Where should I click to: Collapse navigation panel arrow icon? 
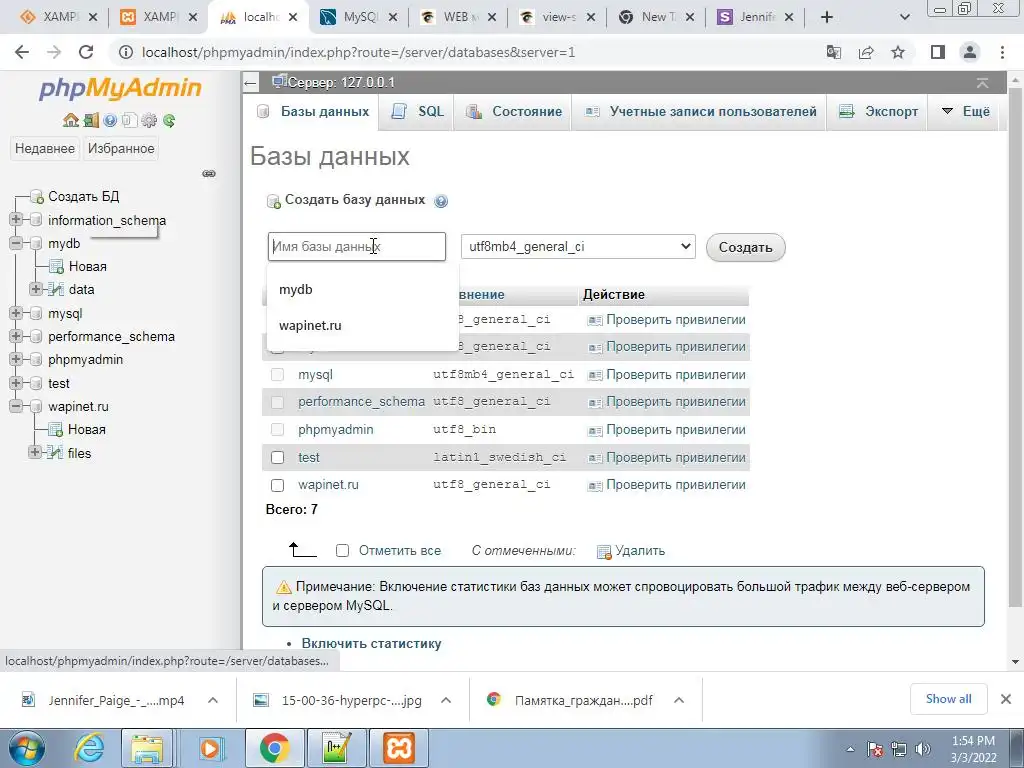[250, 83]
